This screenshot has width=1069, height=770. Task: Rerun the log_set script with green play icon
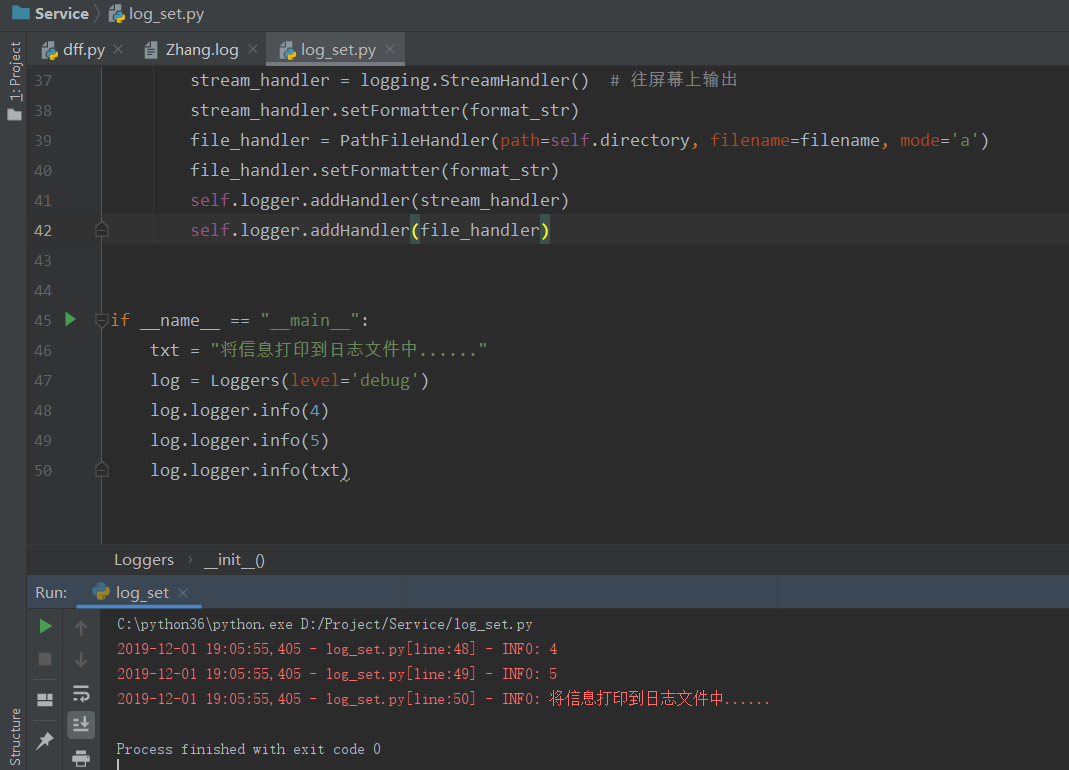45,626
